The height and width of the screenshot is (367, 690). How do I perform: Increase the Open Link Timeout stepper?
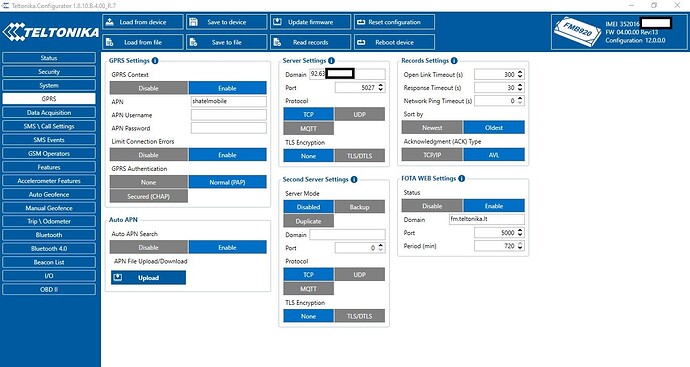pyautogui.click(x=520, y=72)
